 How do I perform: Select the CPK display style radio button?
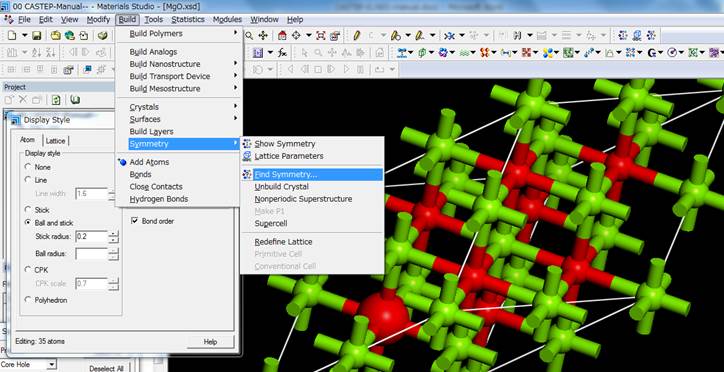pyautogui.click(x=28, y=270)
